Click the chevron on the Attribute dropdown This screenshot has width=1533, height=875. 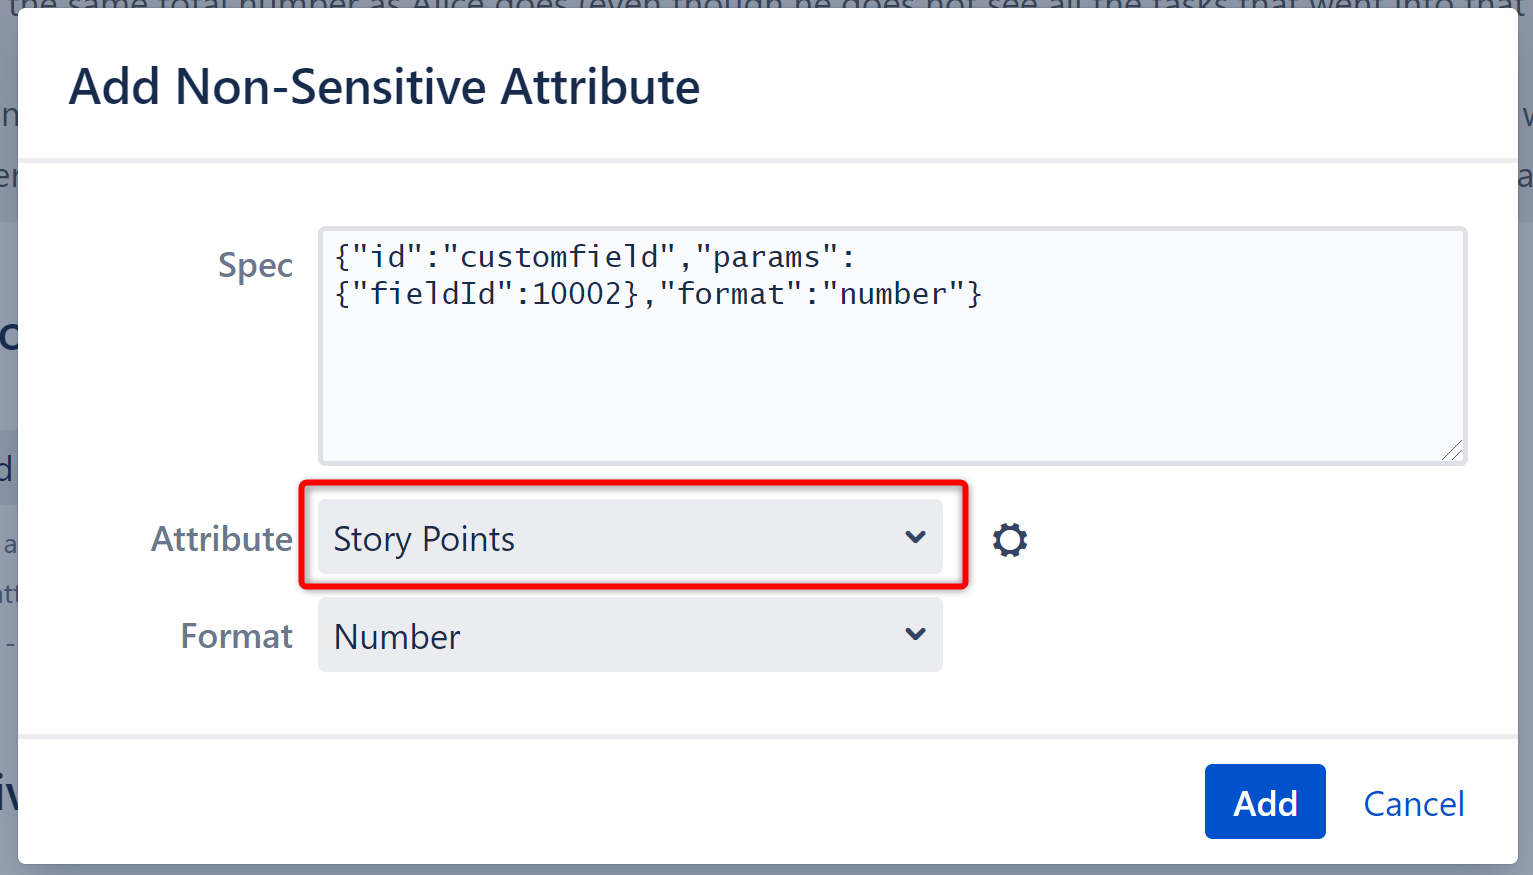915,537
